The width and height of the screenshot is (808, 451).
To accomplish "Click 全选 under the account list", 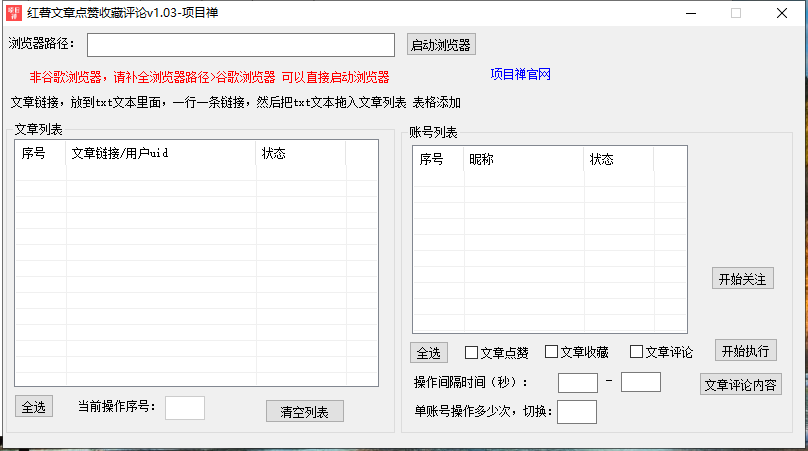I will coord(429,353).
